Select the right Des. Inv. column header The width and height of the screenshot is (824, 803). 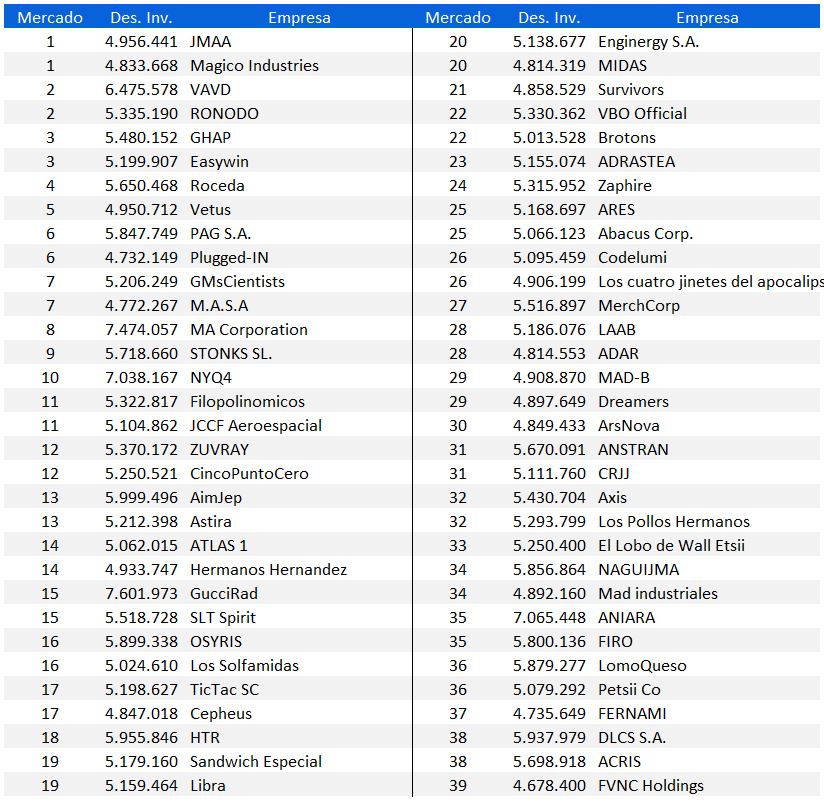pyautogui.click(x=549, y=18)
